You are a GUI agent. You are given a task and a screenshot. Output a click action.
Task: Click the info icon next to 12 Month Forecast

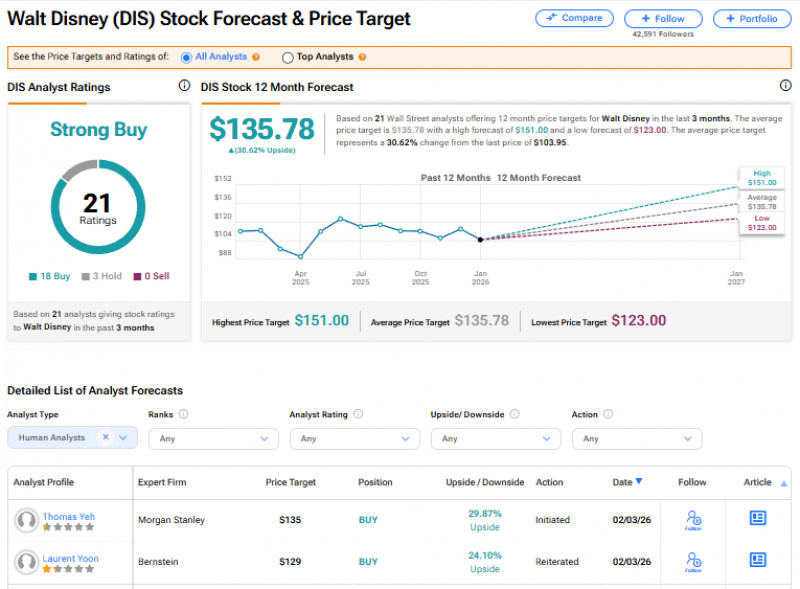click(785, 86)
